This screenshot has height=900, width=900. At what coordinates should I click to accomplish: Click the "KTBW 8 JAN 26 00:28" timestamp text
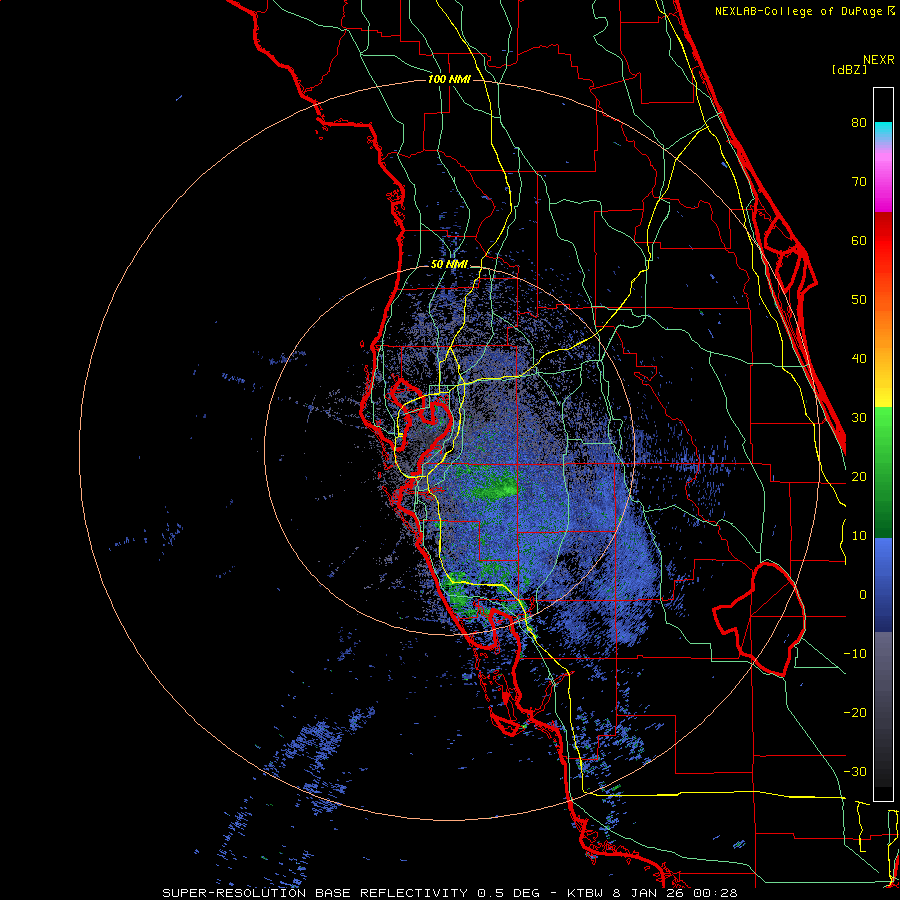tap(652, 893)
